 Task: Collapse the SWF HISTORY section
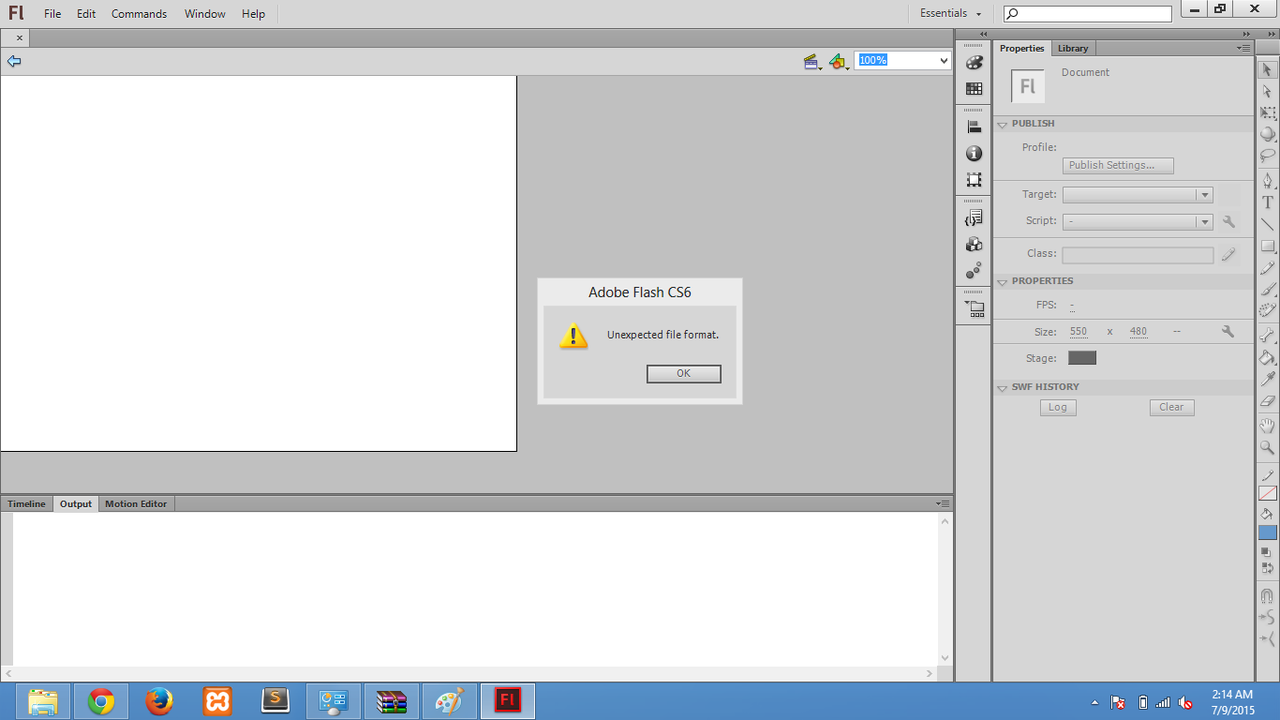[1002, 387]
